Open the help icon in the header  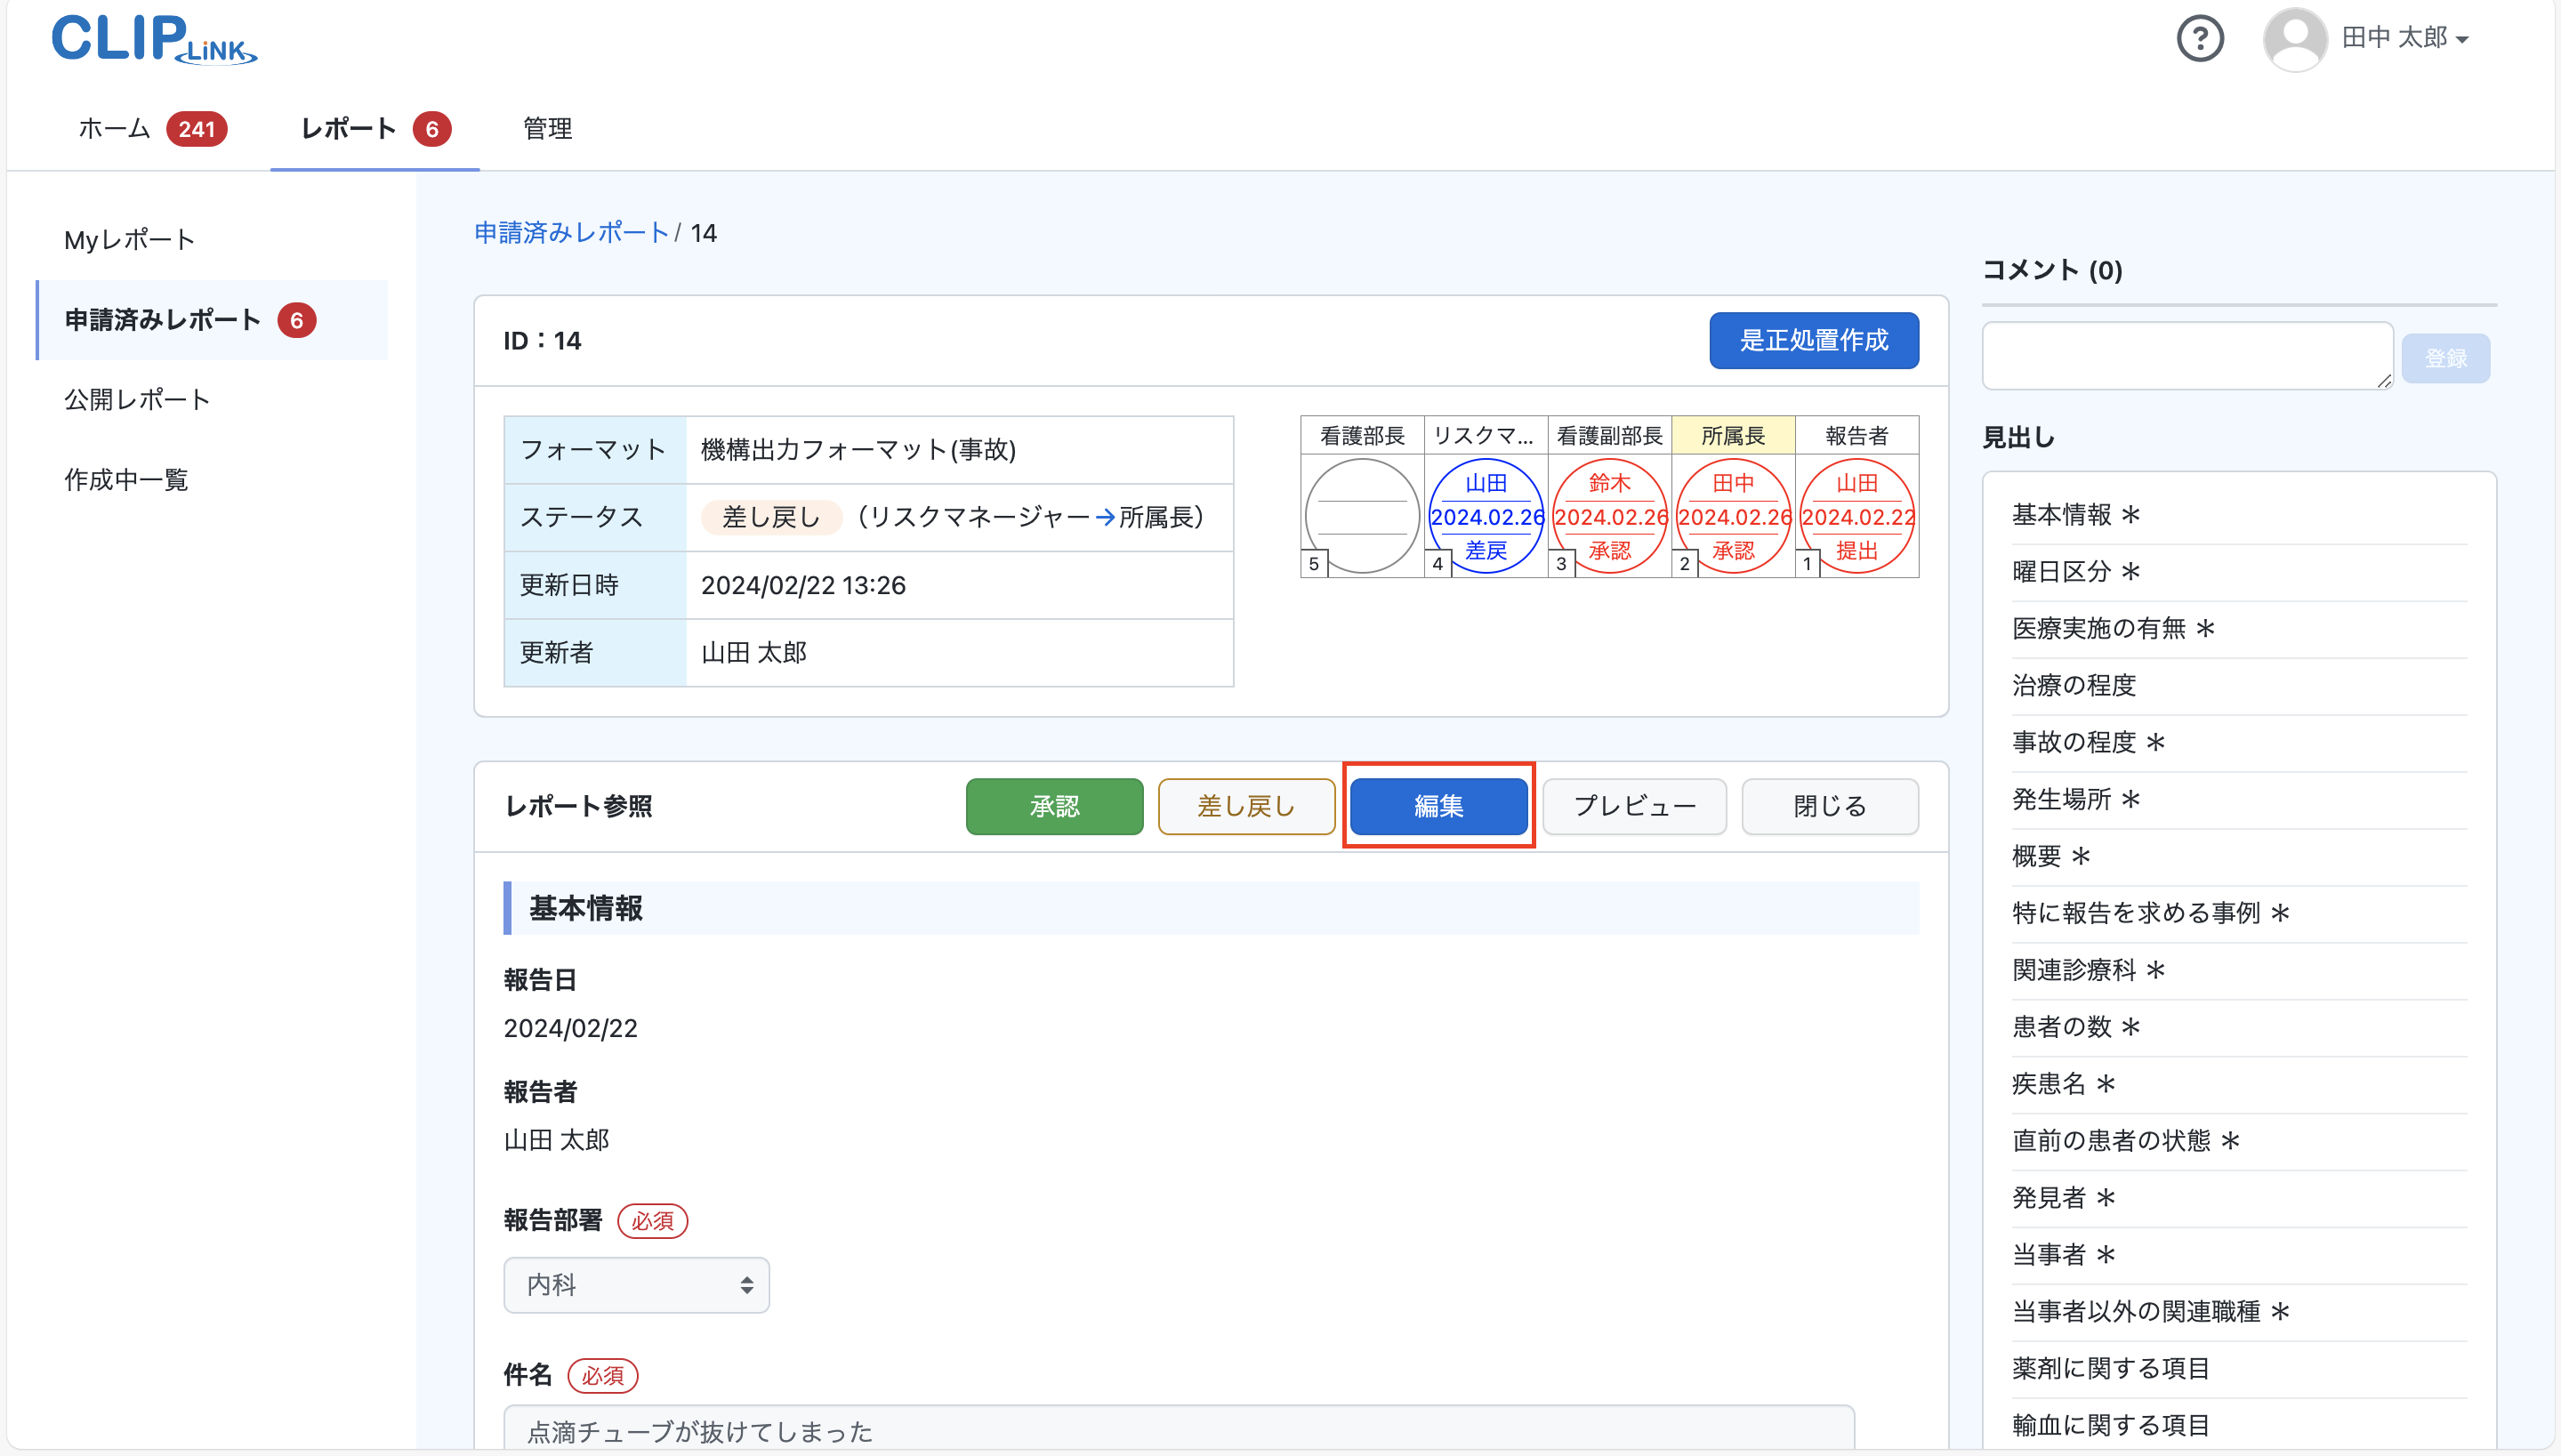tap(2200, 38)
